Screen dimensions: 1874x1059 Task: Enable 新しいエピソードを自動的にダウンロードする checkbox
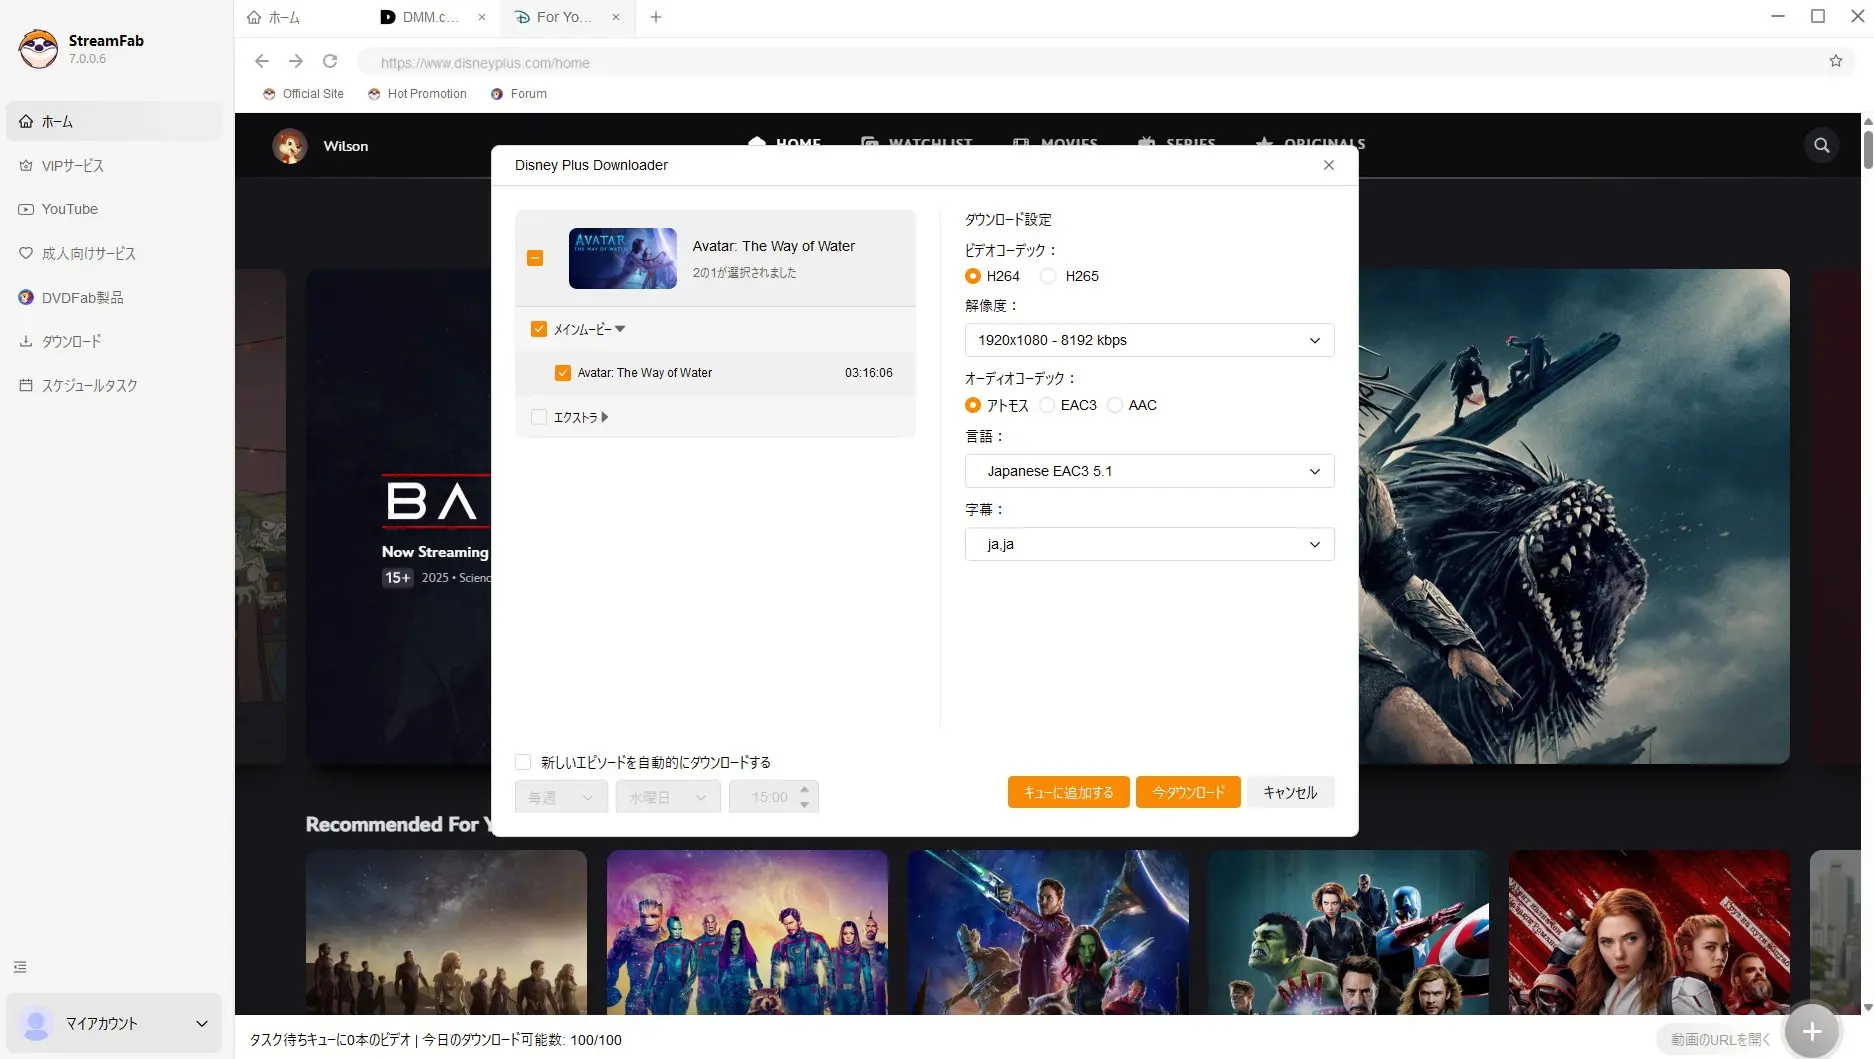(x=523, y=762)
